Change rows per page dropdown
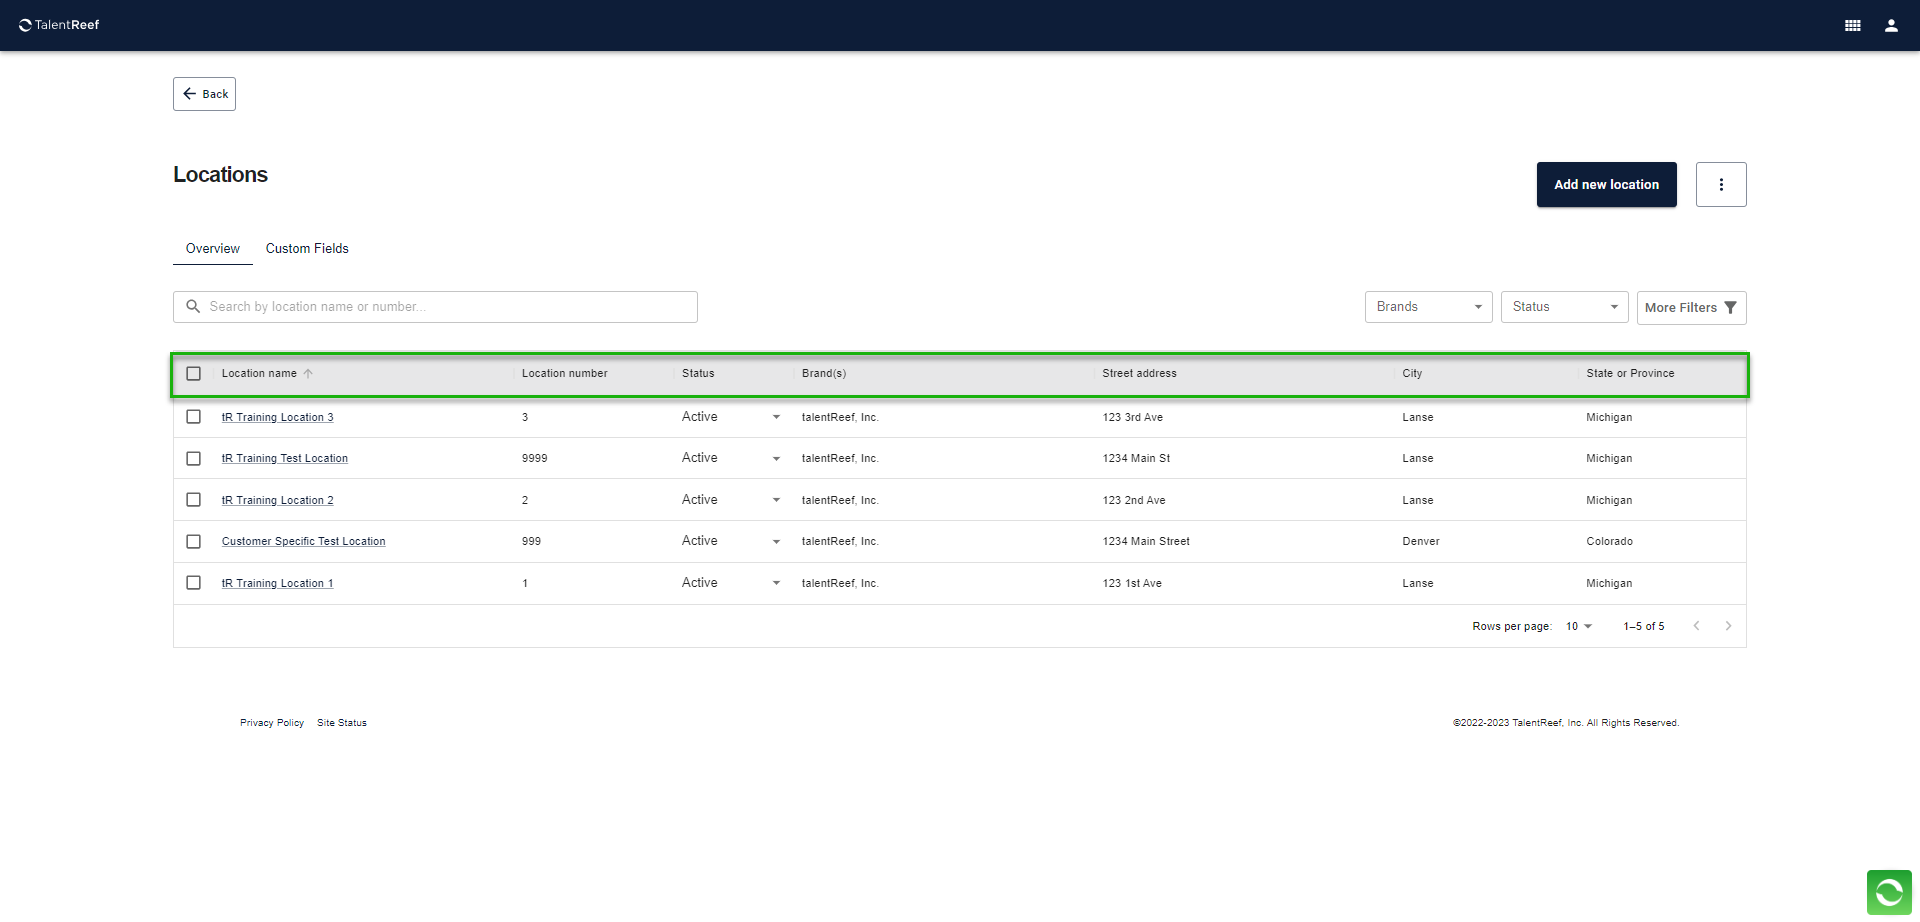This screenshot has height=922, width=1920. (1578, 626)
